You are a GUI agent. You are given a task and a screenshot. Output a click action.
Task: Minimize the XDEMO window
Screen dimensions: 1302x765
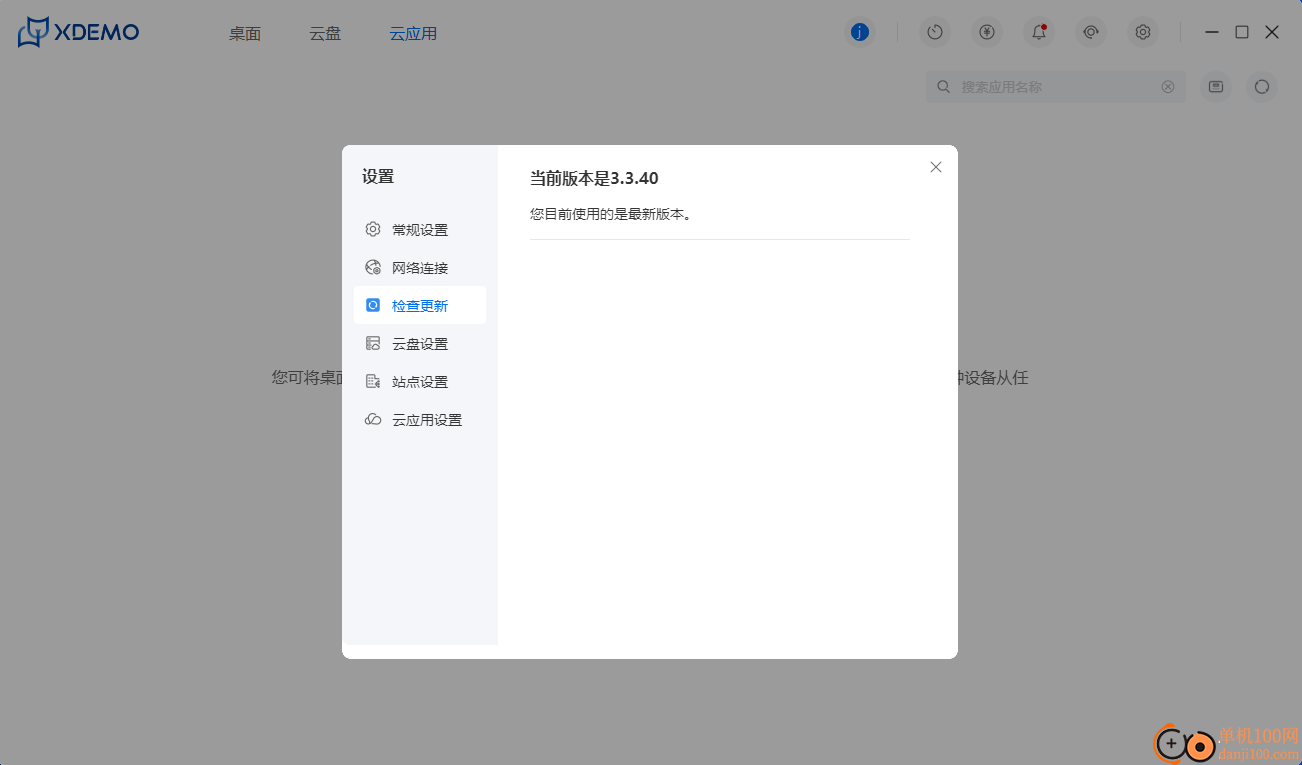pyautogui.click(x=1212, y=32)
